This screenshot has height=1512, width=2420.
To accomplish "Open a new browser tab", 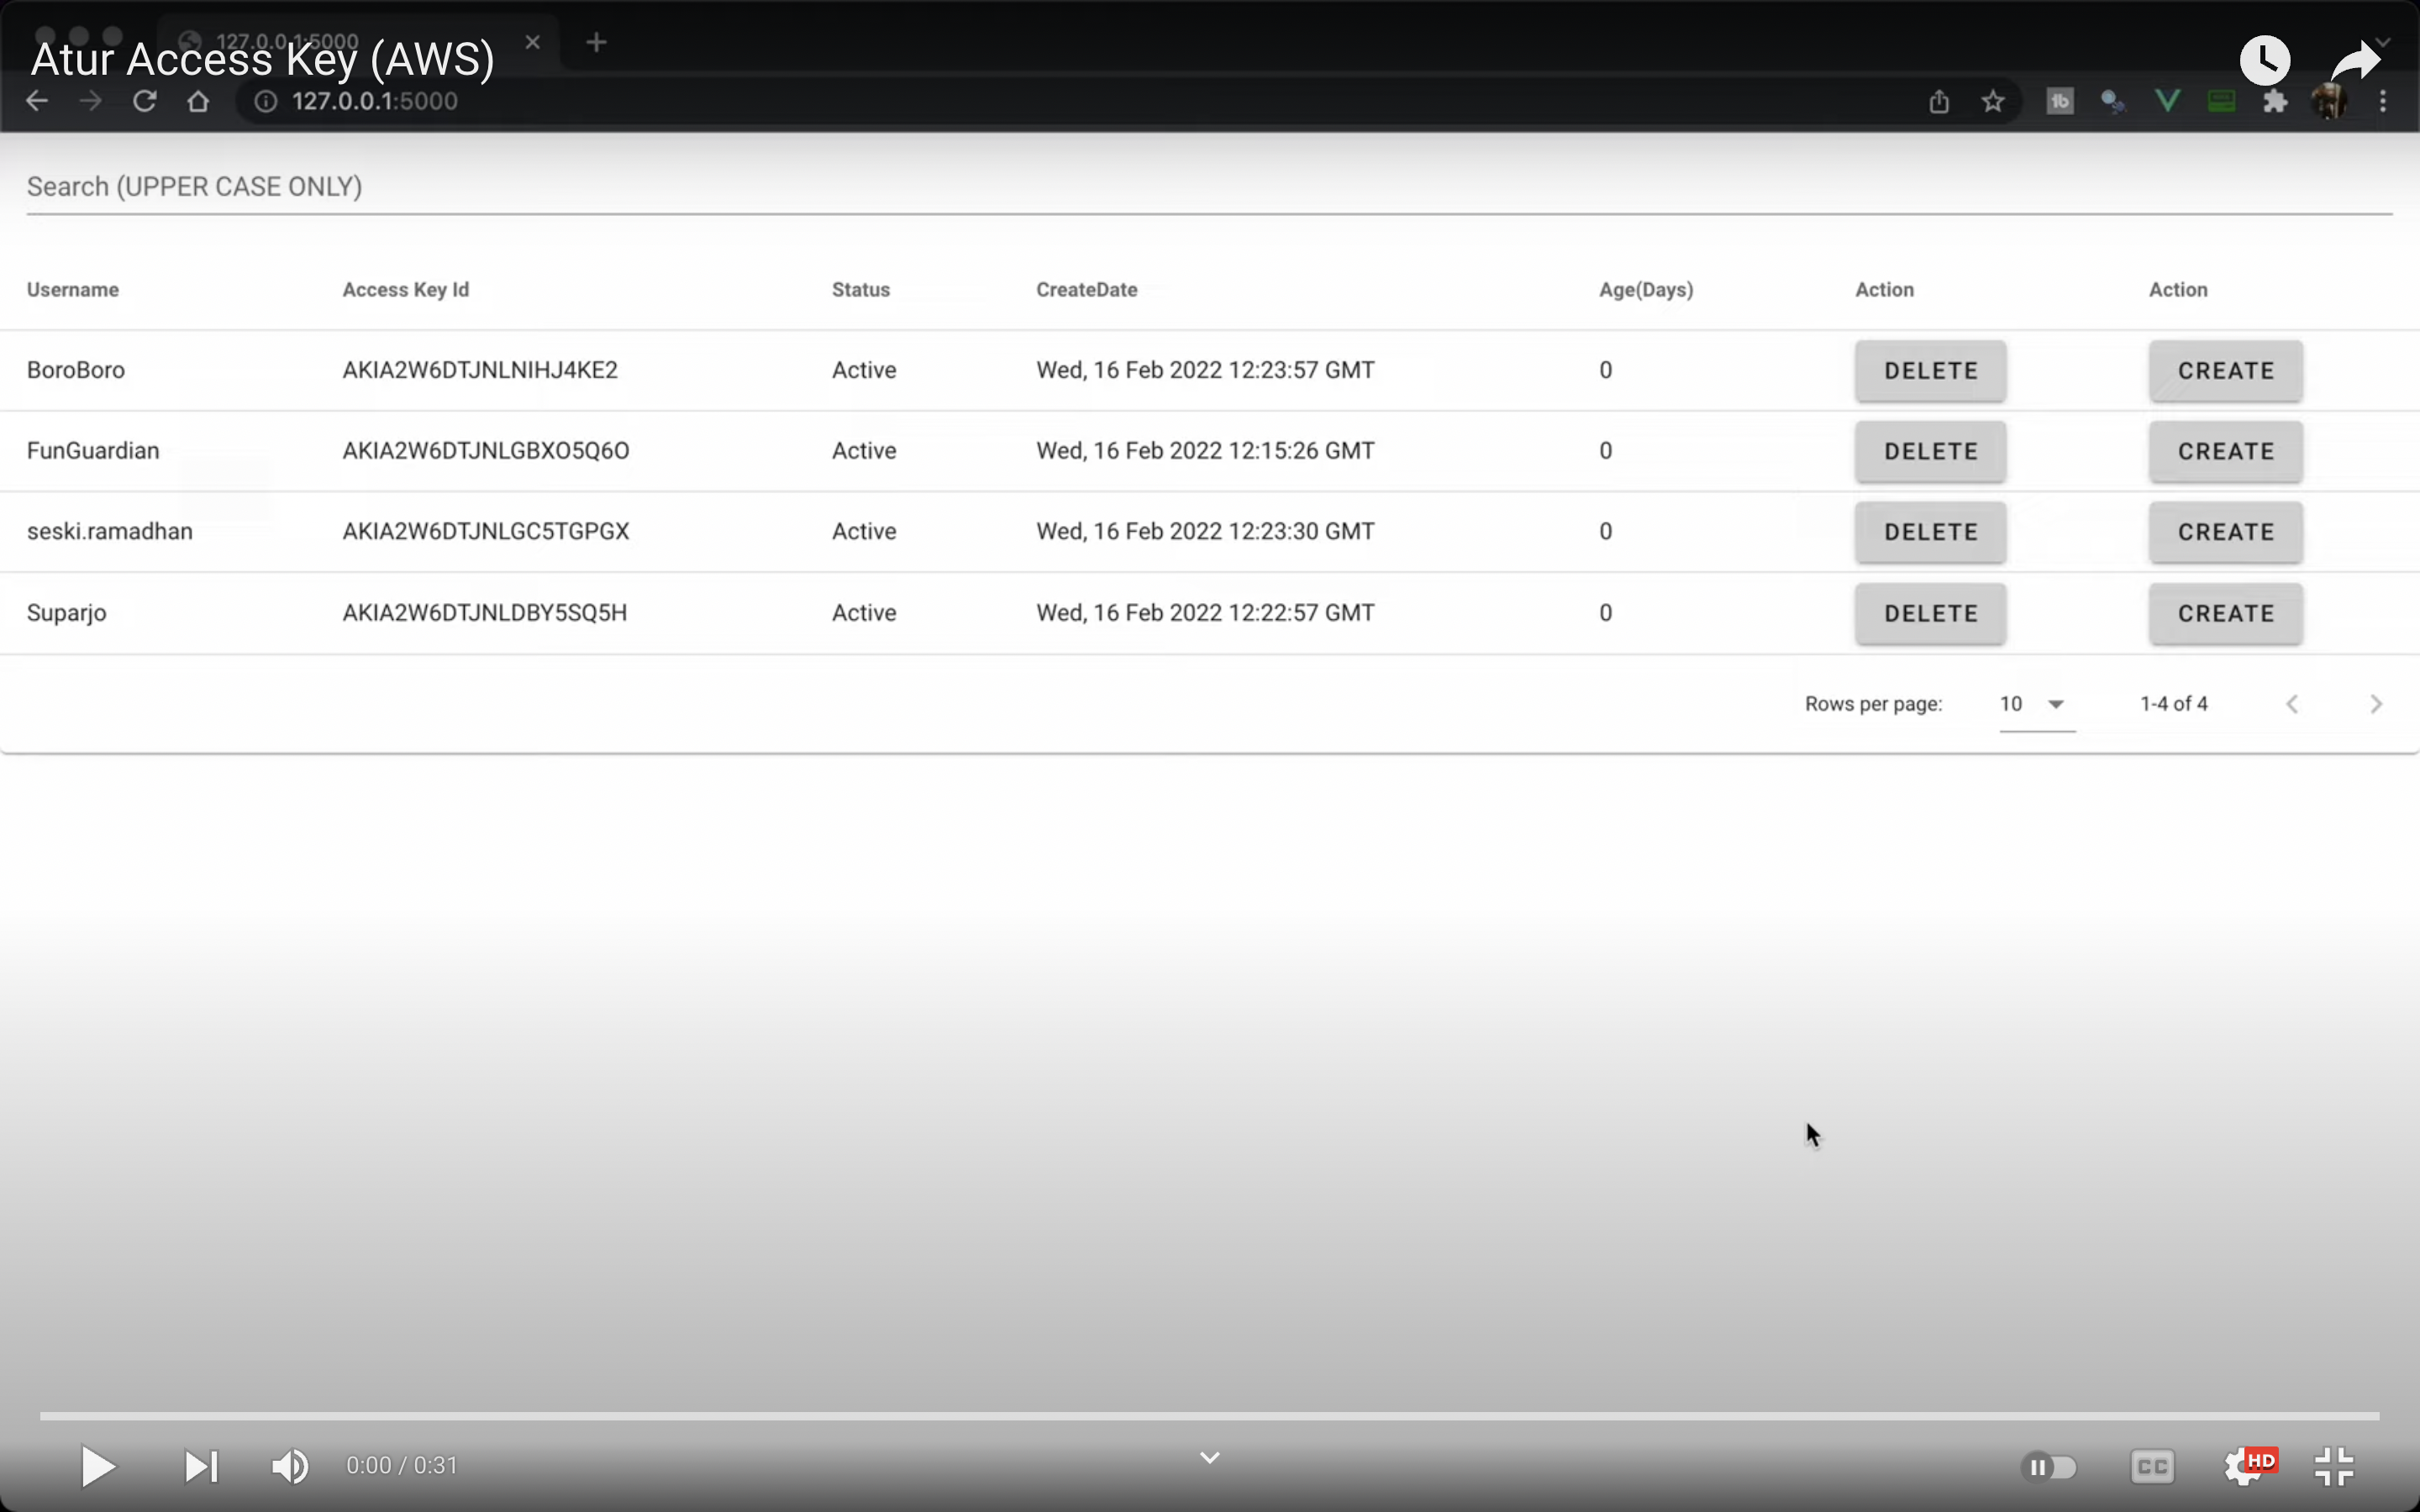I will coord(596,42).
